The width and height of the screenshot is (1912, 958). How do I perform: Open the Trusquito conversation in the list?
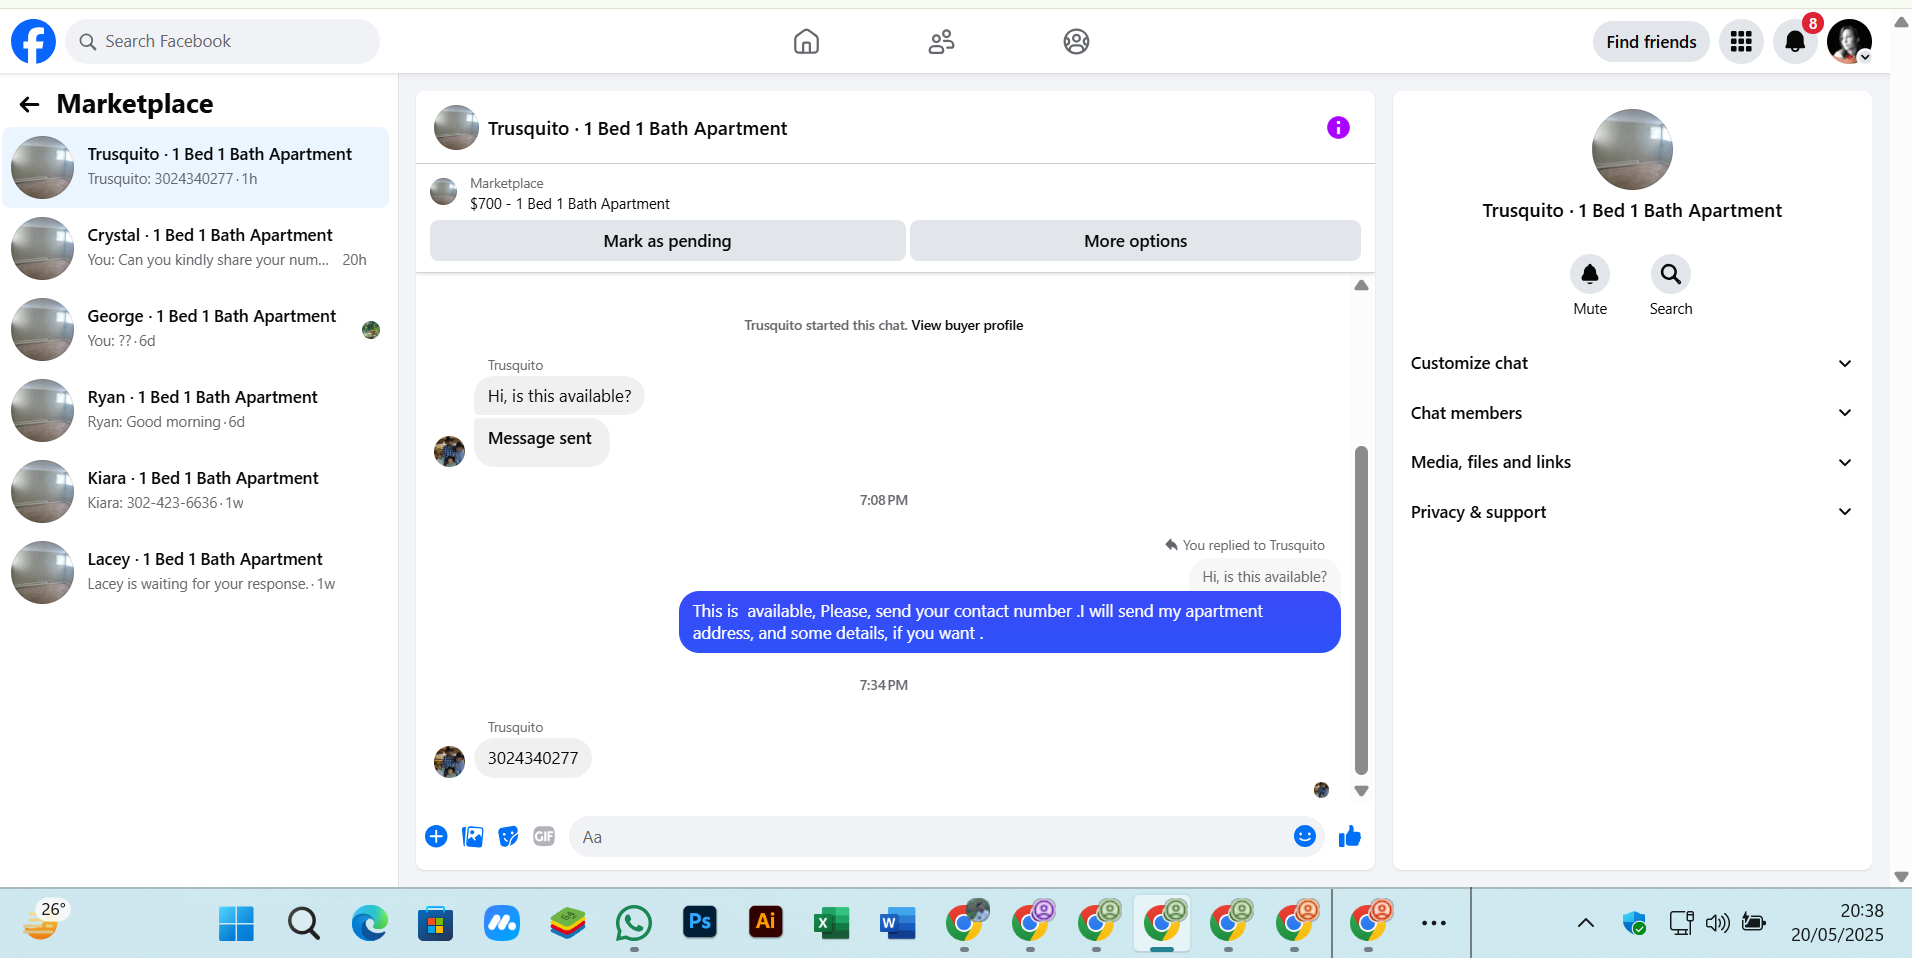[196, 167]
